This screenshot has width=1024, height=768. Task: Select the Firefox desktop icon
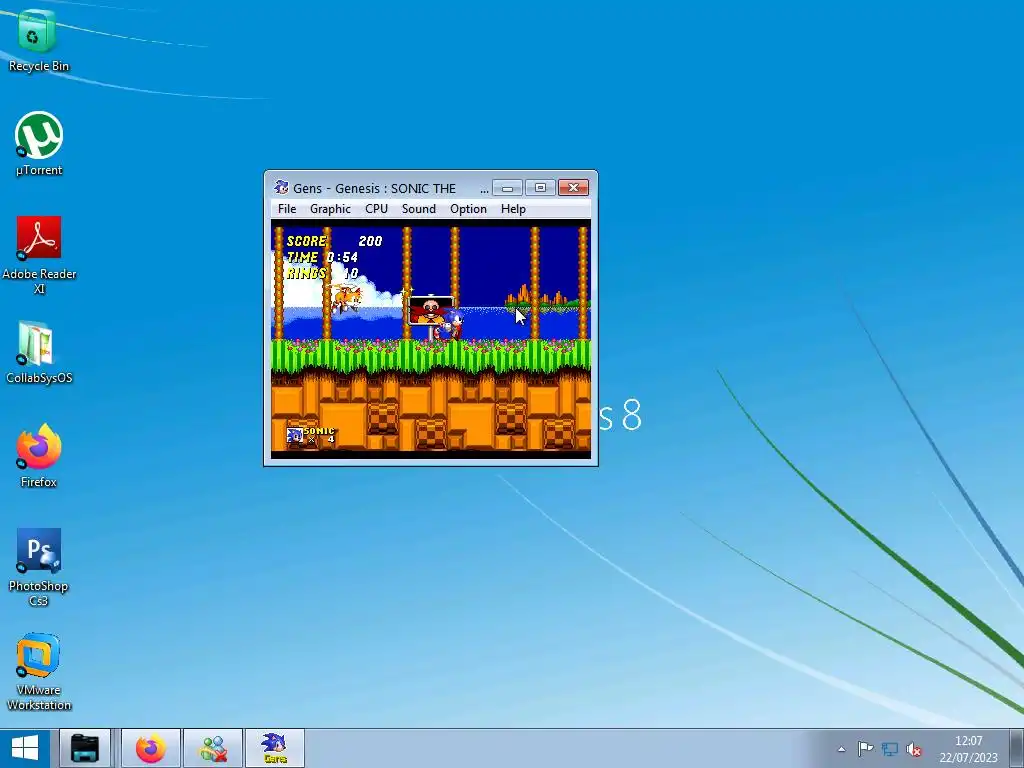click(x=39, y=456)
